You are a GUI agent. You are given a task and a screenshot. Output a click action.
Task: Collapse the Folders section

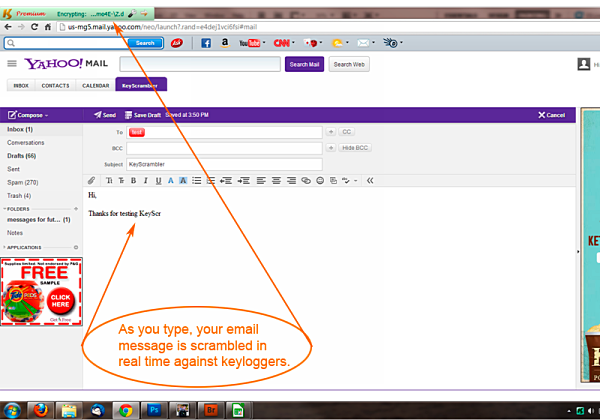(4, 209)
